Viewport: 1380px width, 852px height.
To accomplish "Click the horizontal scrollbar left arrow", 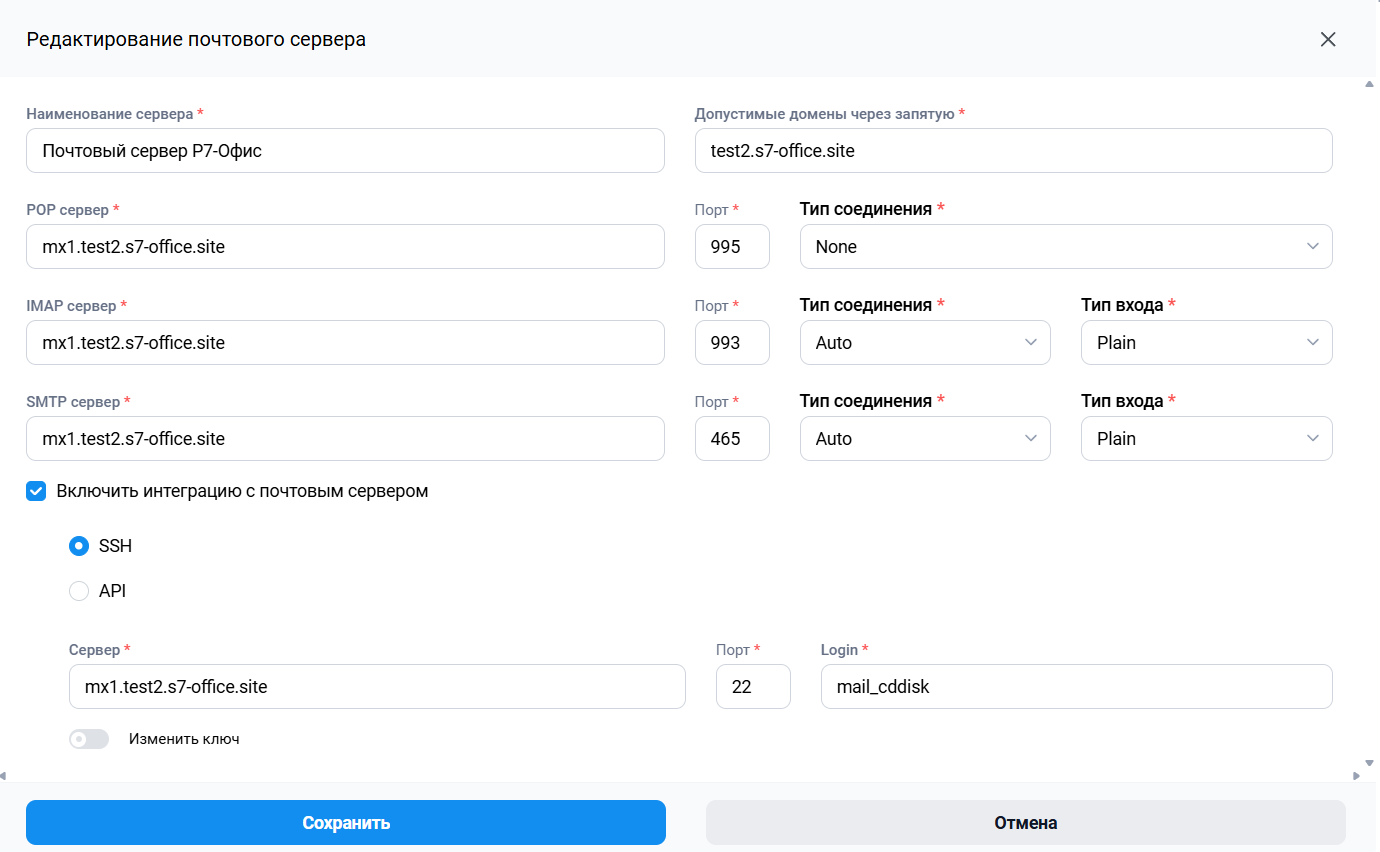I will (x=3, y=775).
